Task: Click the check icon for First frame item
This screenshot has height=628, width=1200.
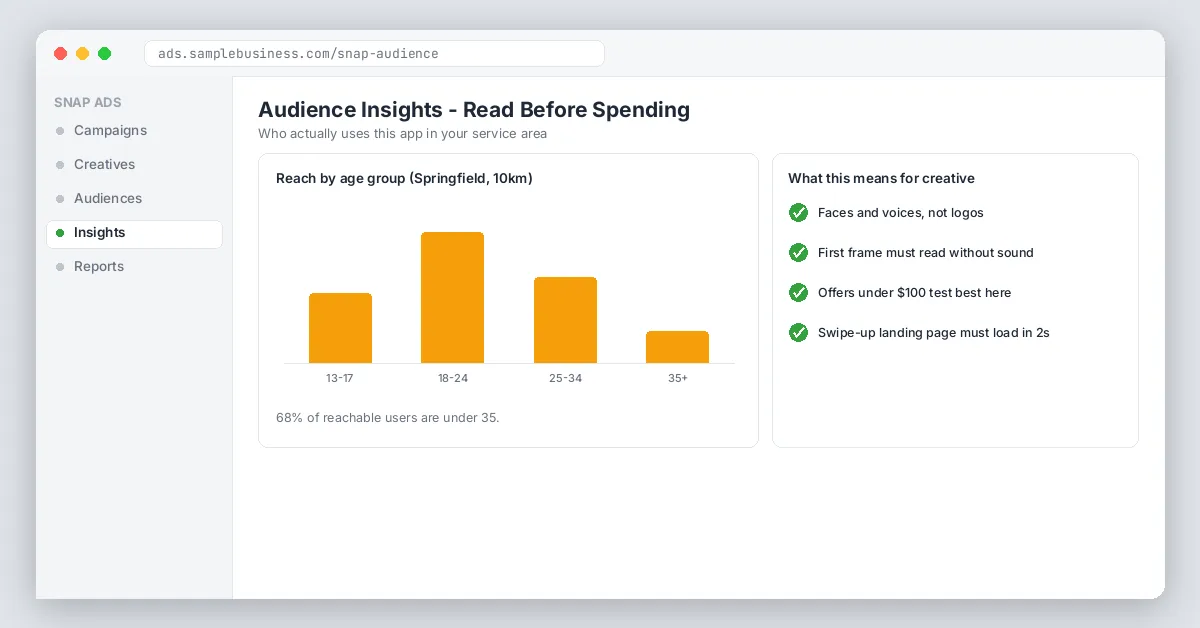Action: [x=798, y=252]
